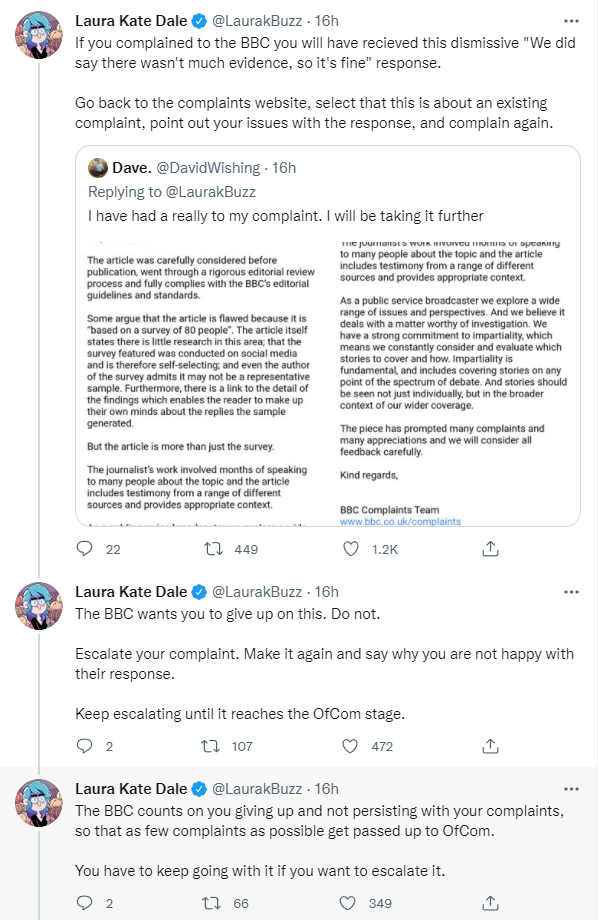
Task: Reply to the first tweet with 22 replies
Action: pos(85,549)
